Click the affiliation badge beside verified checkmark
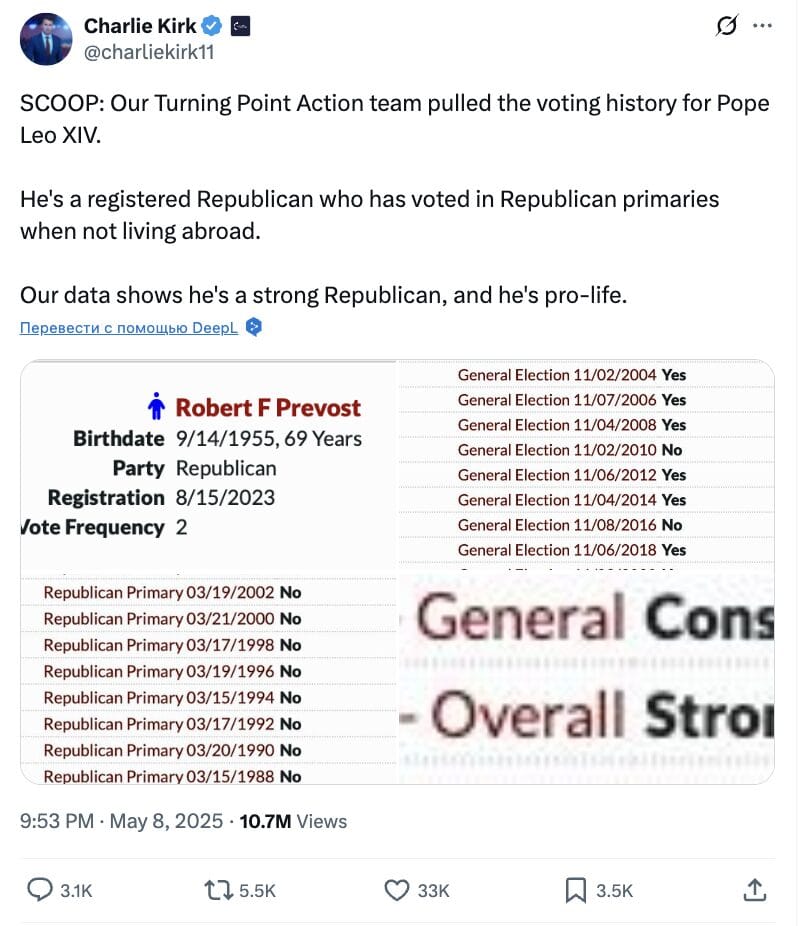798x926 pixels. pos(240,26)
